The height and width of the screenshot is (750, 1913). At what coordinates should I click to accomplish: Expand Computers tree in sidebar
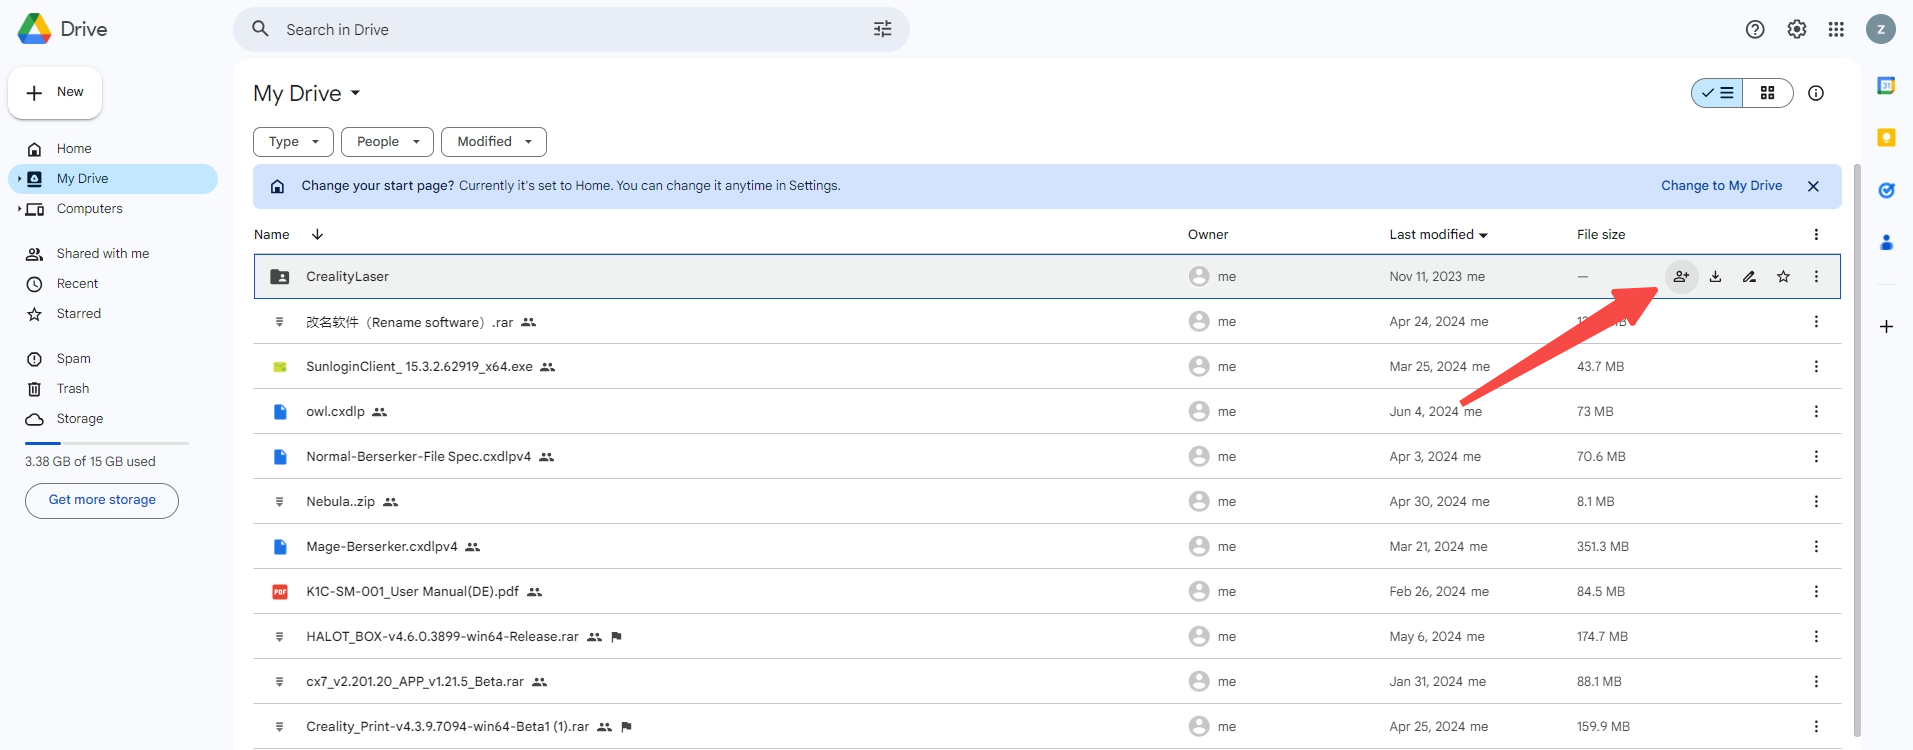tap(19, 209)
